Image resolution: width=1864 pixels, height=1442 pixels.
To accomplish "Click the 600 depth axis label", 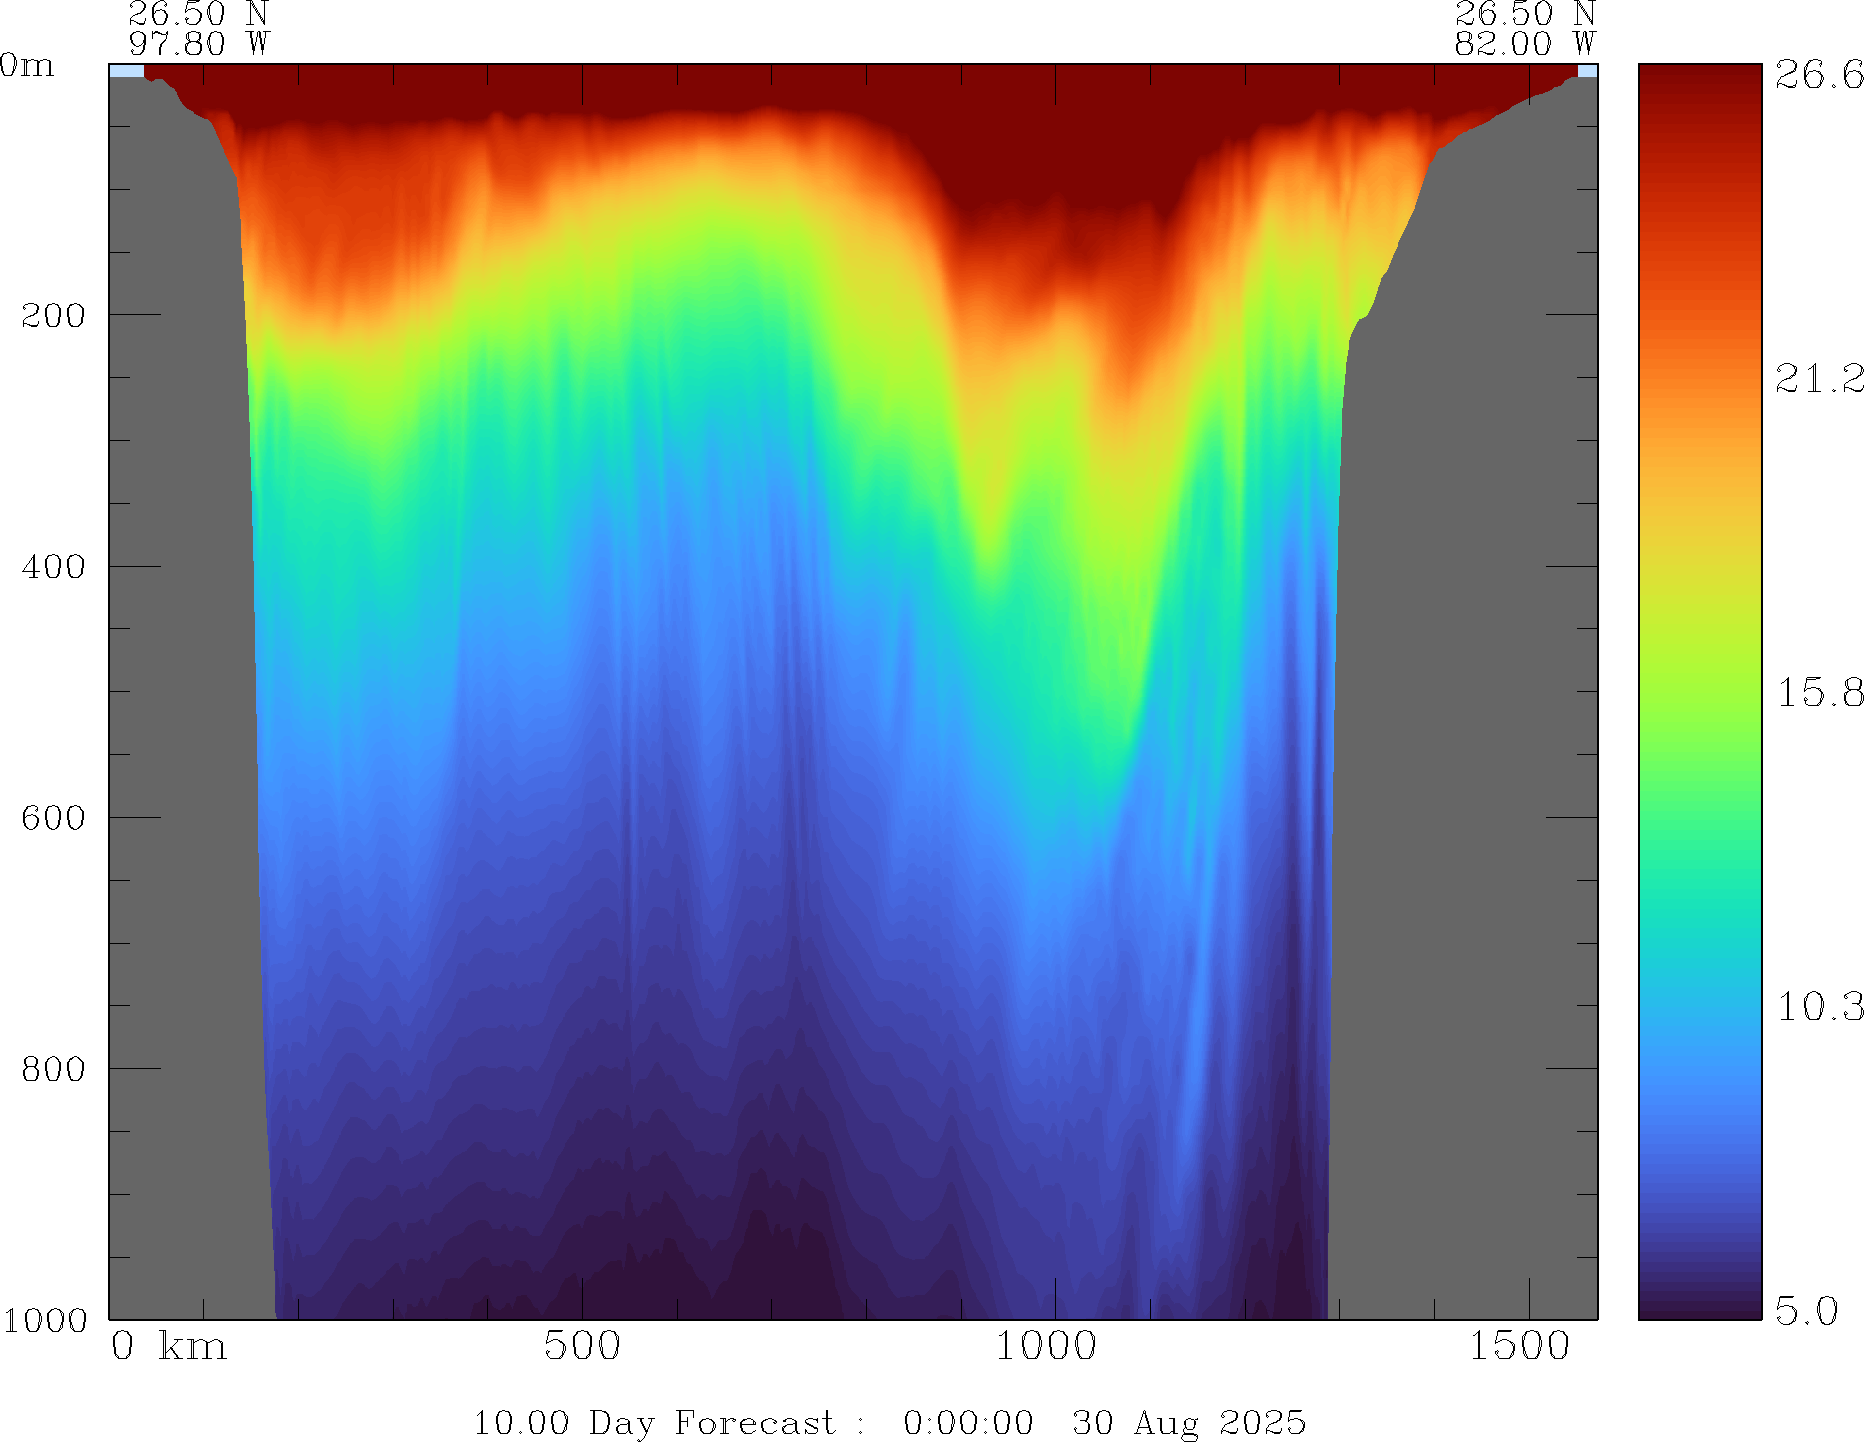I will pos(53,818).
